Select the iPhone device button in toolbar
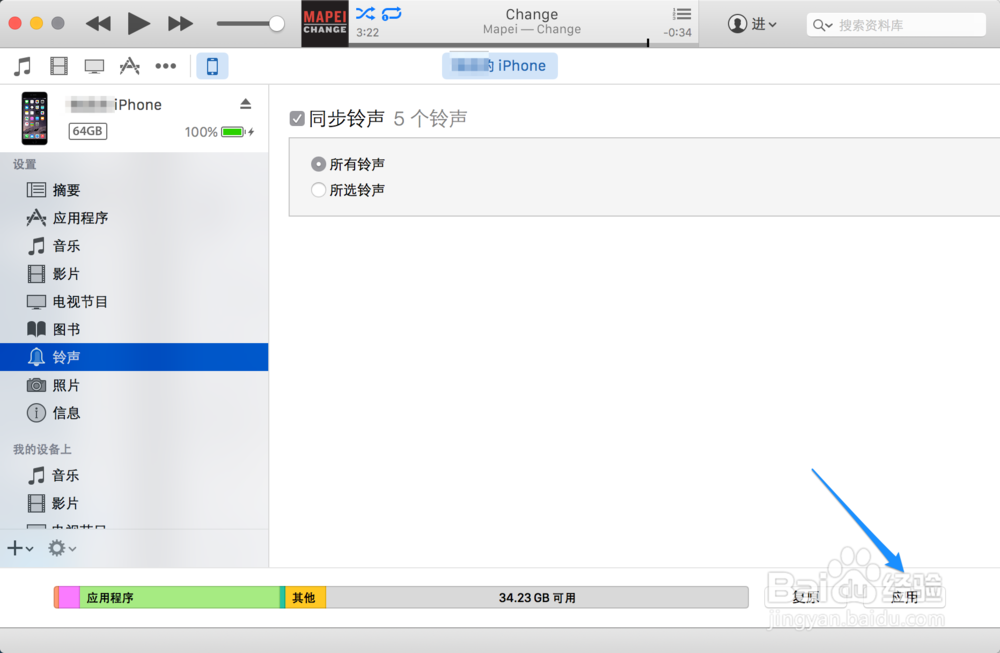Screen dimensions: 1000x653 click(212, 66)
